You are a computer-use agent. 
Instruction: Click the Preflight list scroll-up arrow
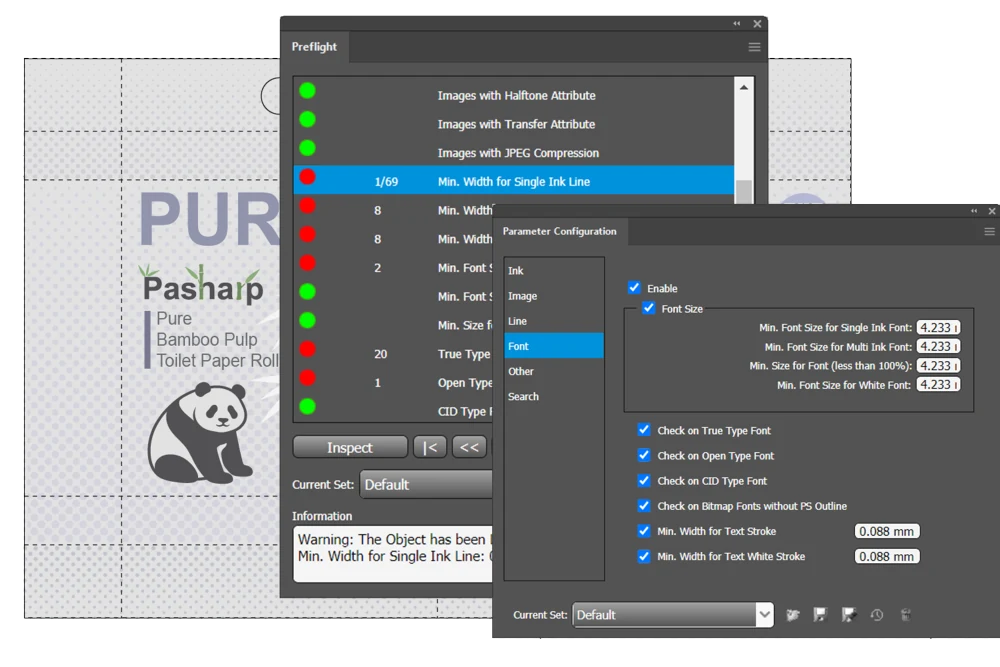pos(744,87)
